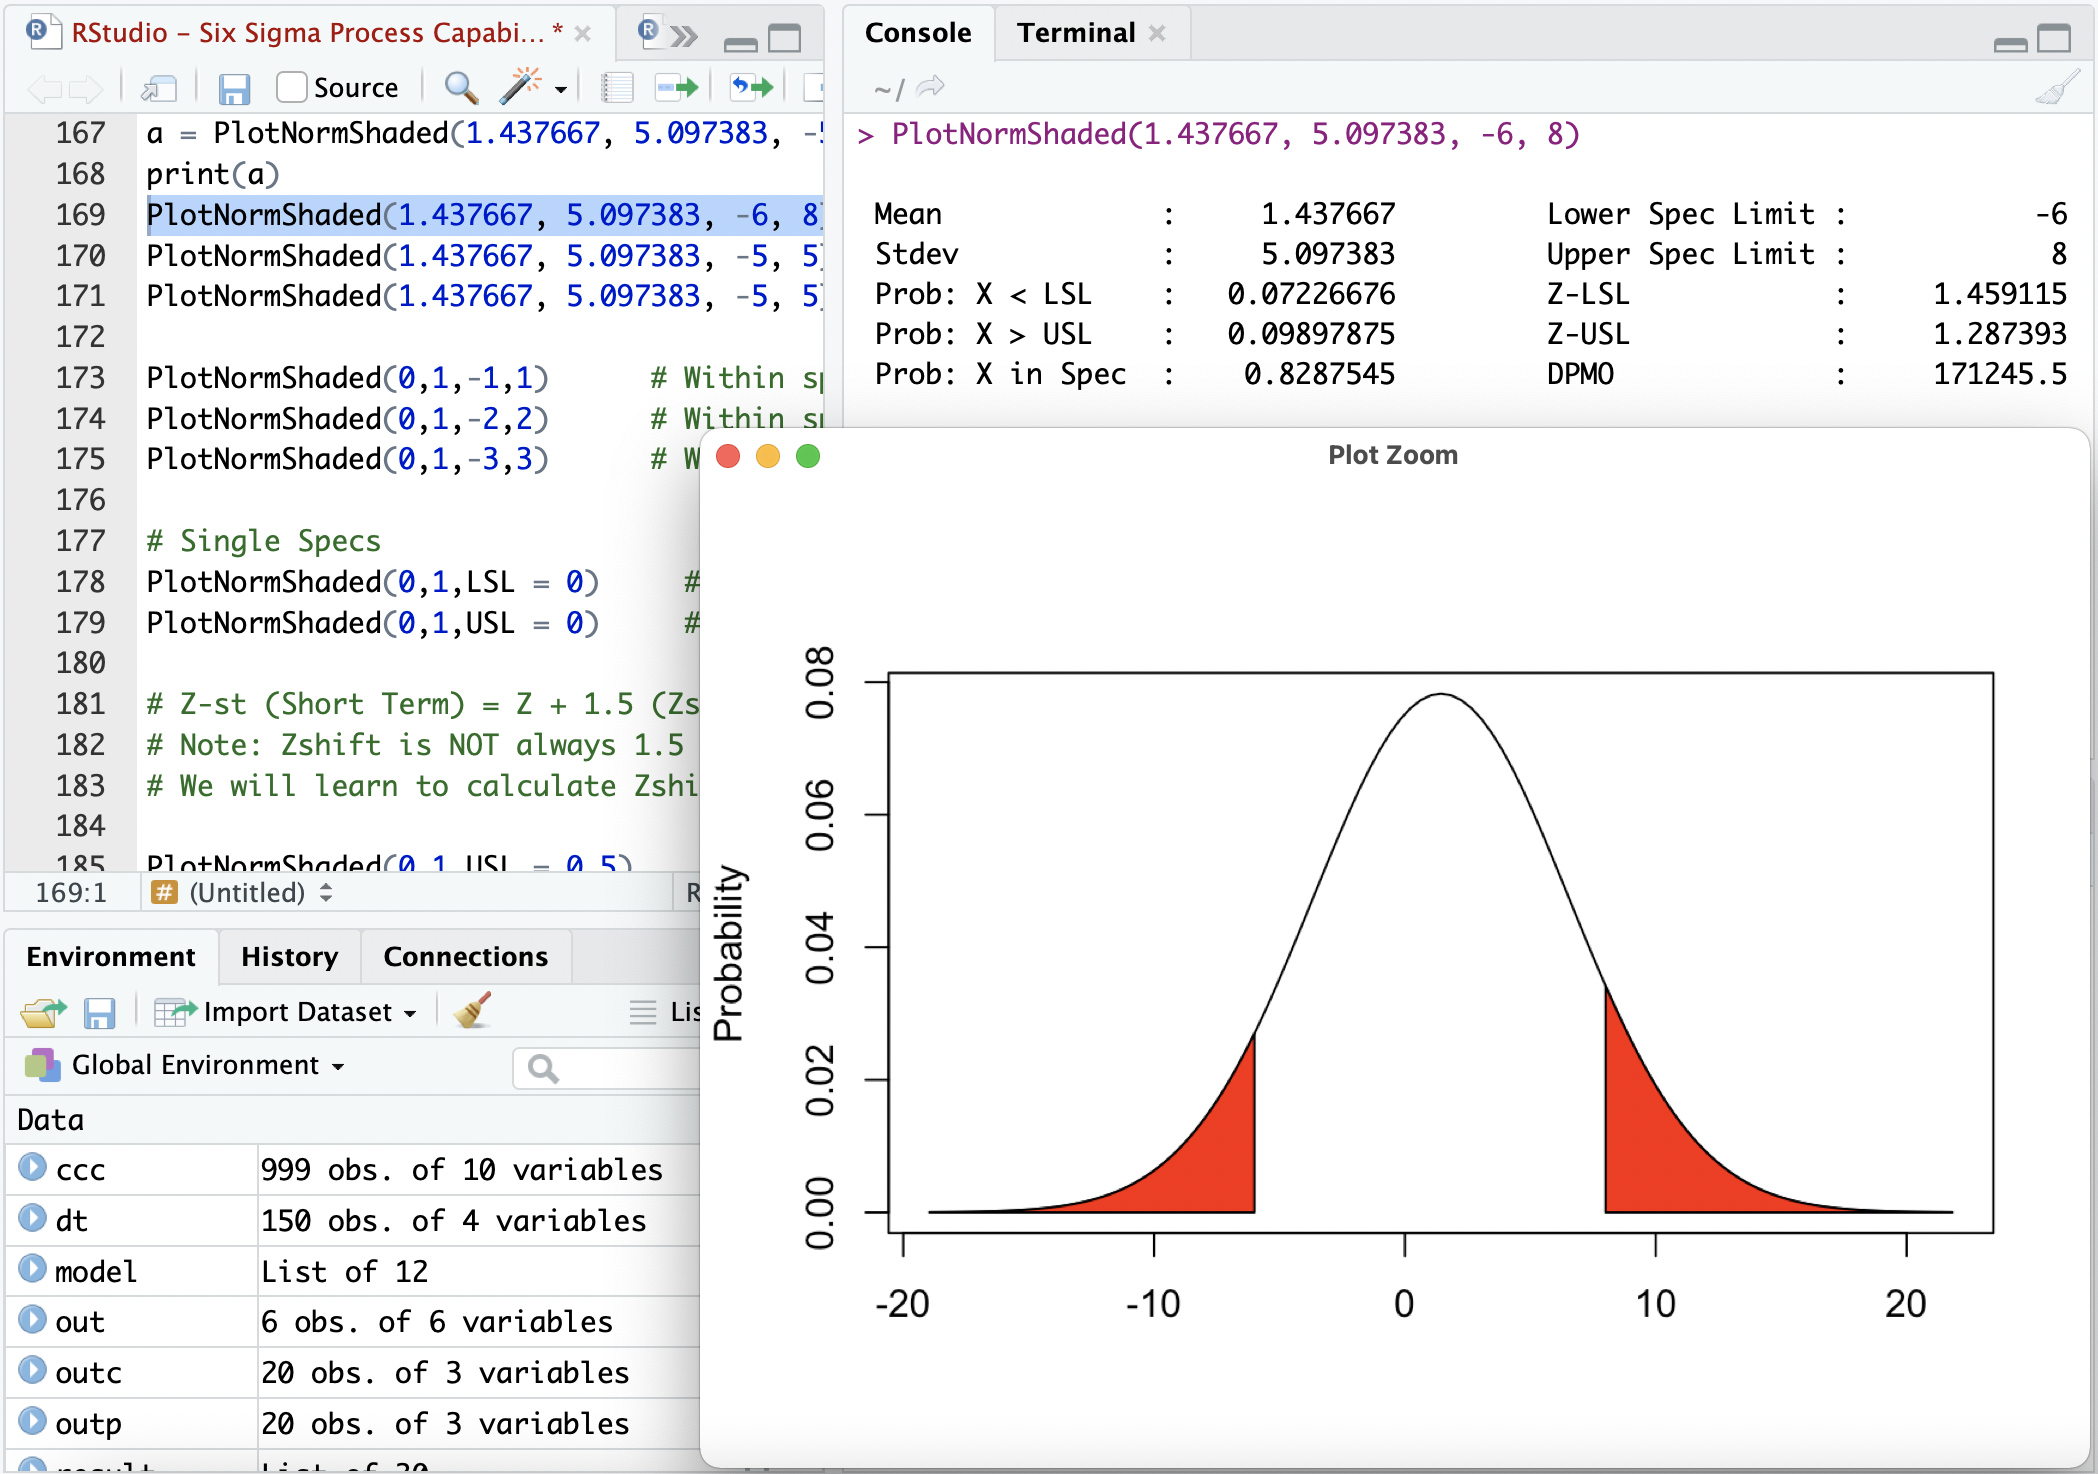Switch to the History tab
The image size is (2098, 1474).
point(289,956)
